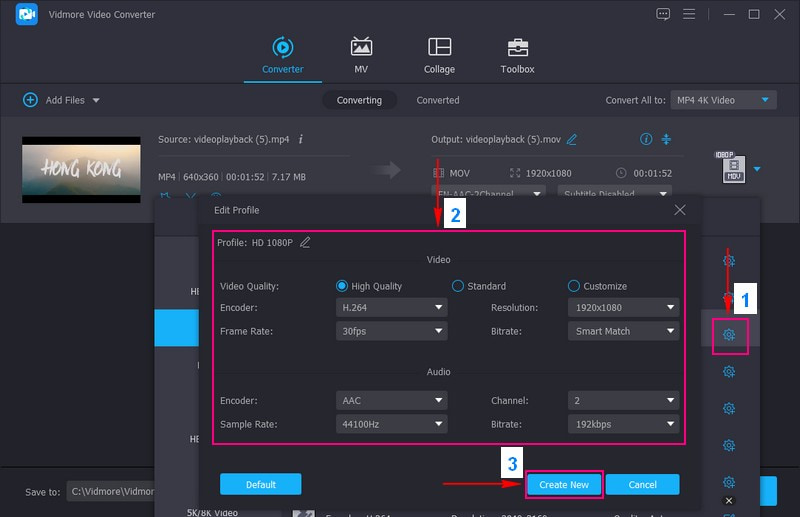Reset settings with Default button

(260, 484)
